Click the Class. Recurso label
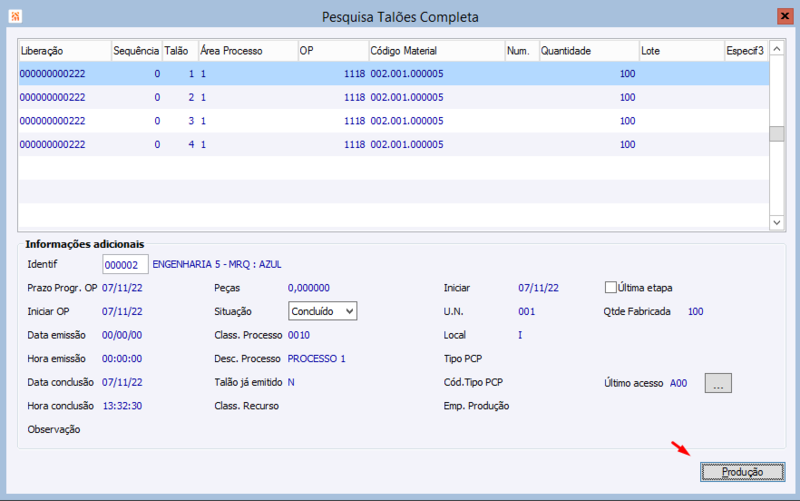Image resolution: width=800 pixels, height=501 pixels. point(246,406)
